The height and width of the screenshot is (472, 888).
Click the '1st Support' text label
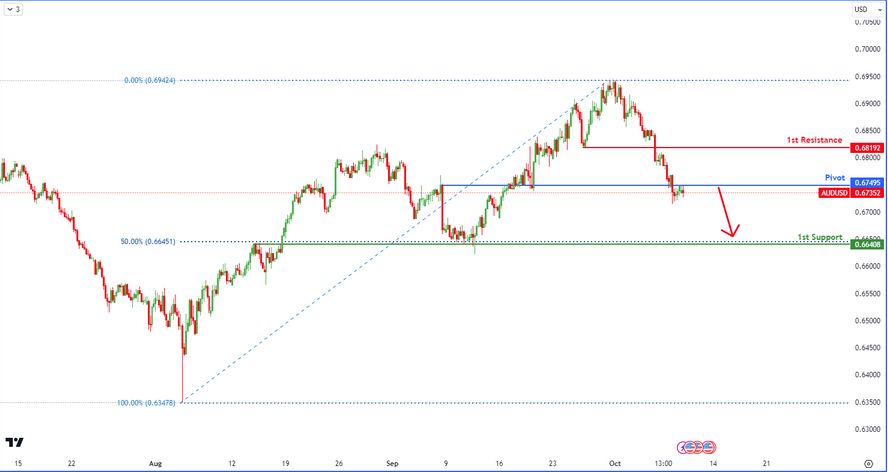(820, 237)
